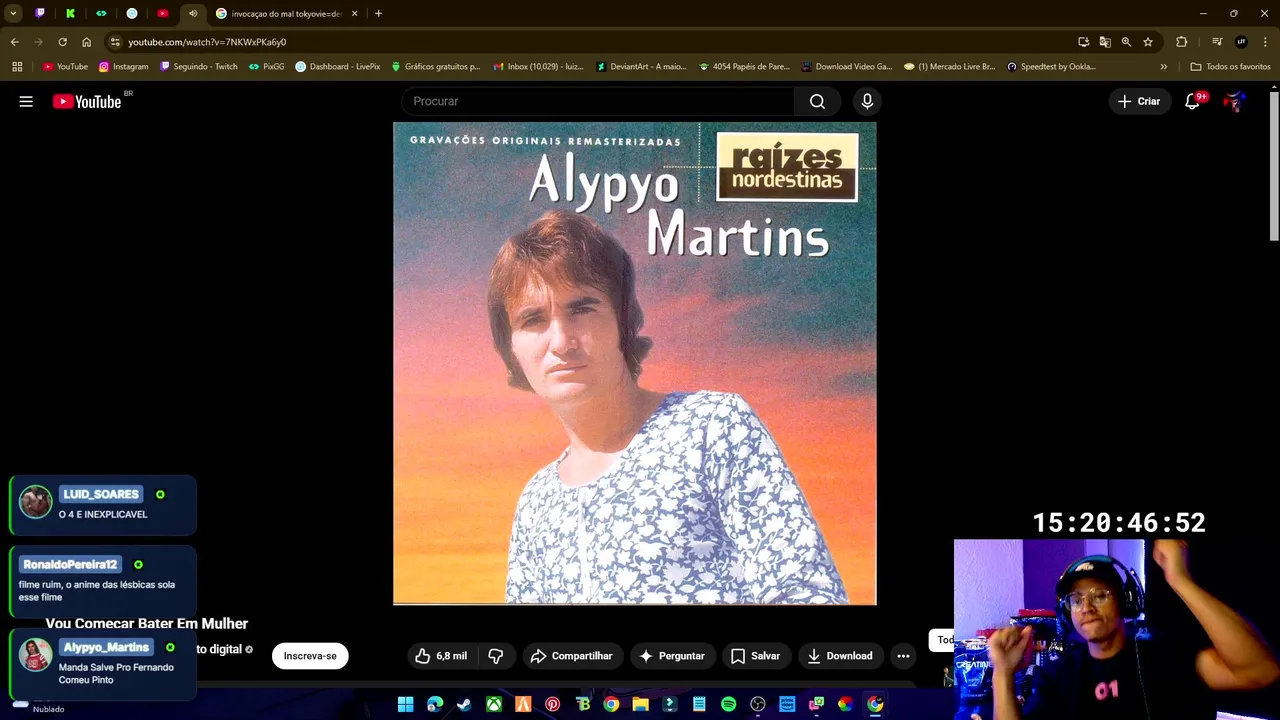1280x720 pixels.
Task: Click the page vertical scrollbar
Action: tap(1274, 165)
